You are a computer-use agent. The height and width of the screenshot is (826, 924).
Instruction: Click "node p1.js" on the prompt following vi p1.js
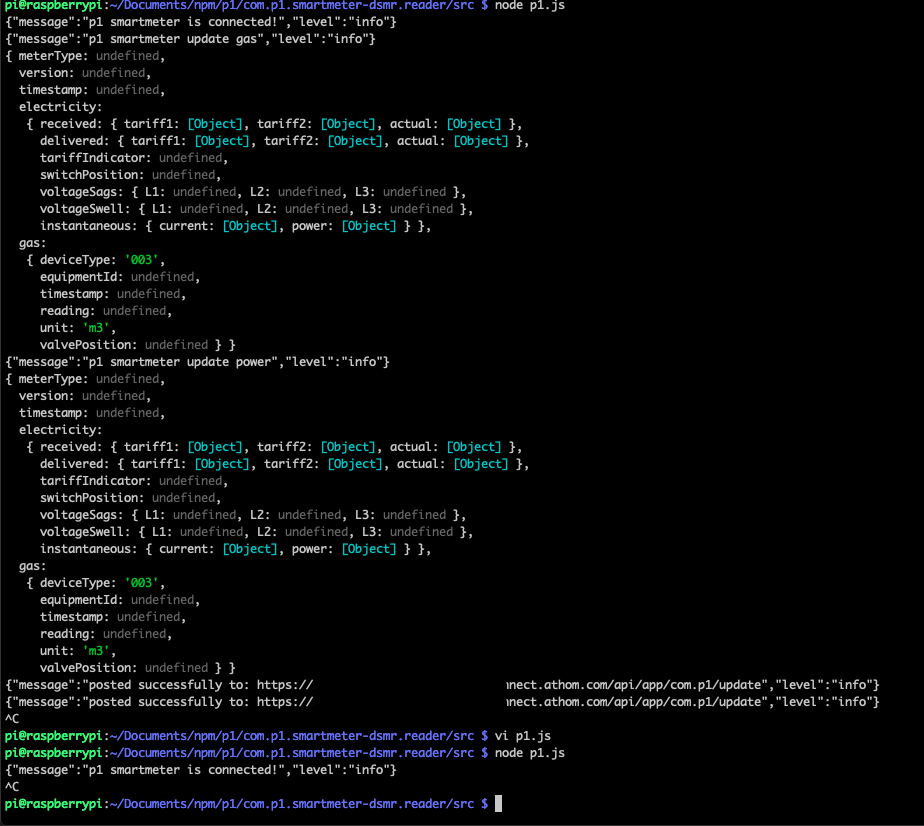(x=530, y=753)
